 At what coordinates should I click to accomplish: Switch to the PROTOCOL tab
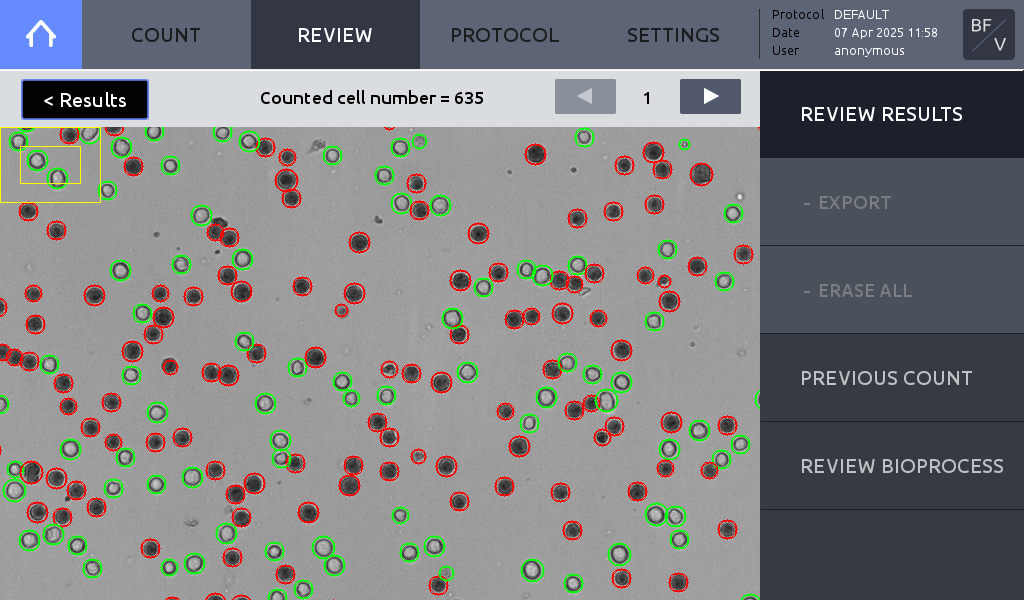coord(504,35)
